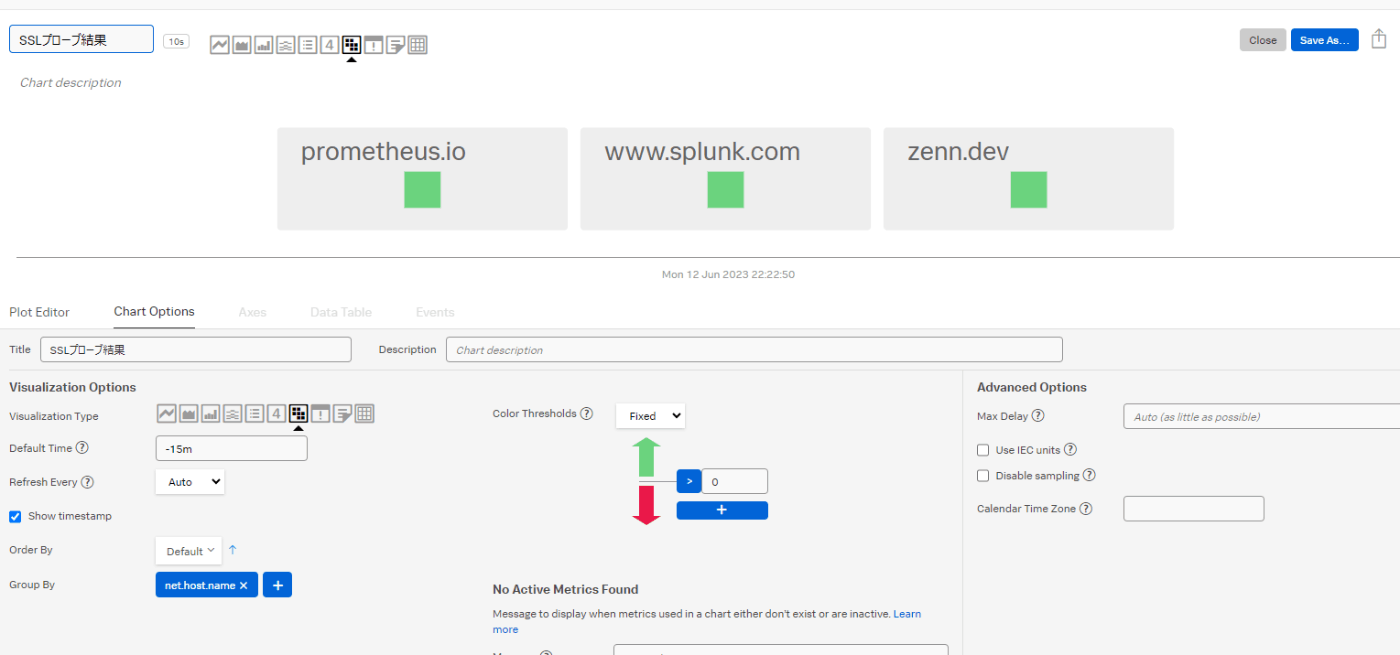Choose Heatmap in Visualization Type row
The image size is (1400, 655).
click(x=298, y=414)
